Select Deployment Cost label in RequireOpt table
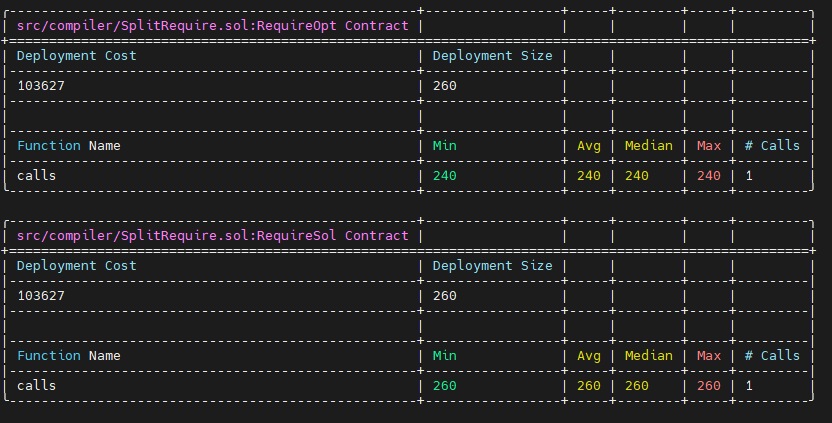Screen dimensions: 832x423 (76, 56)
